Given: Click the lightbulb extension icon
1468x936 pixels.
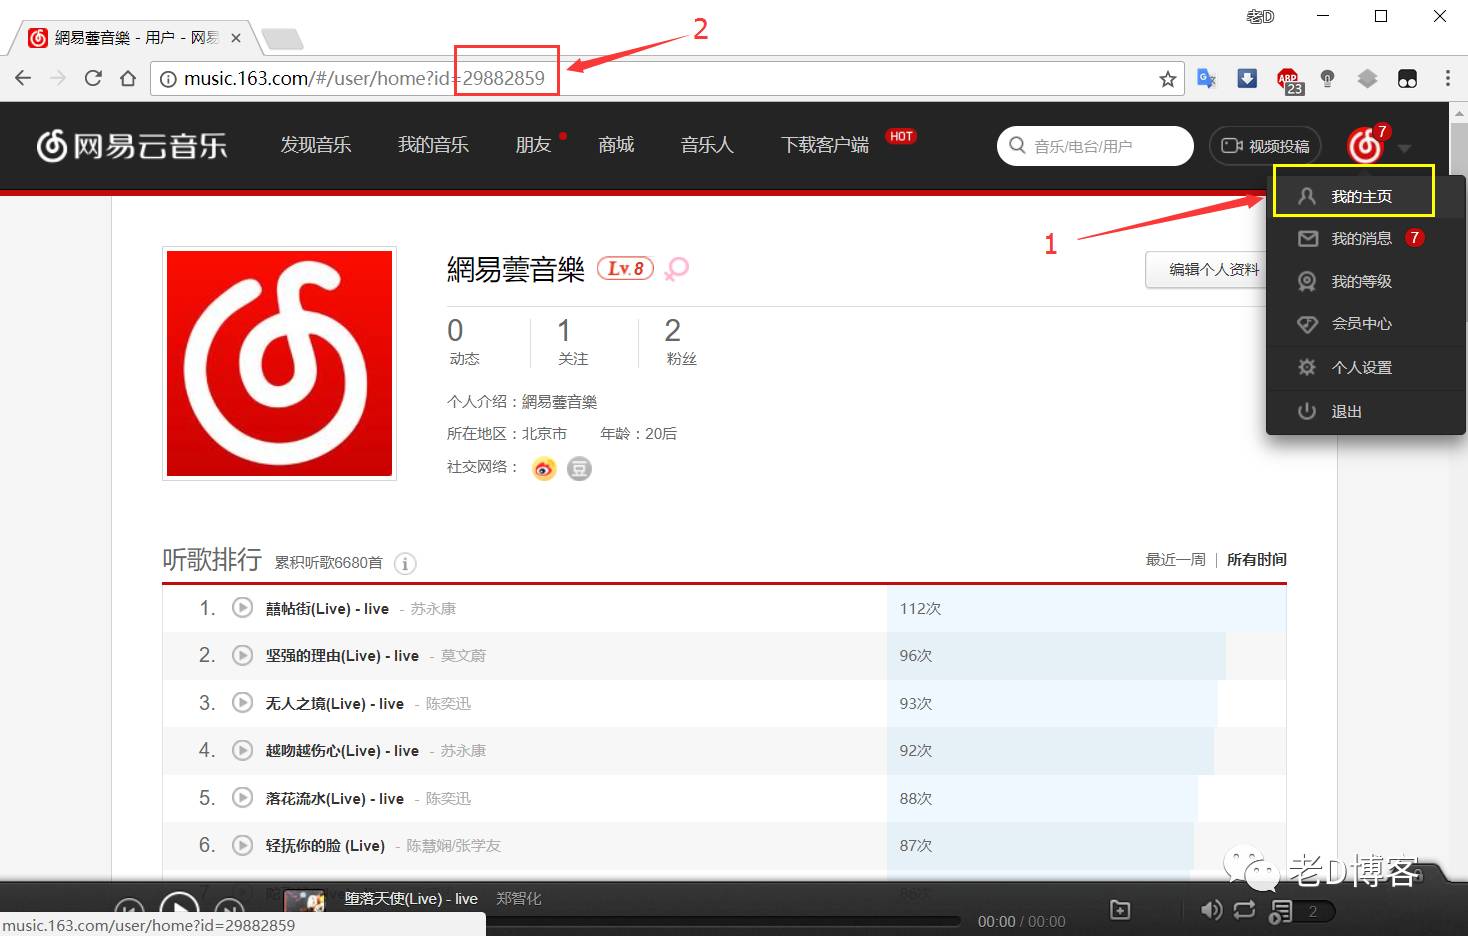Looking at the screenshot, I should tap(1328, 78).
